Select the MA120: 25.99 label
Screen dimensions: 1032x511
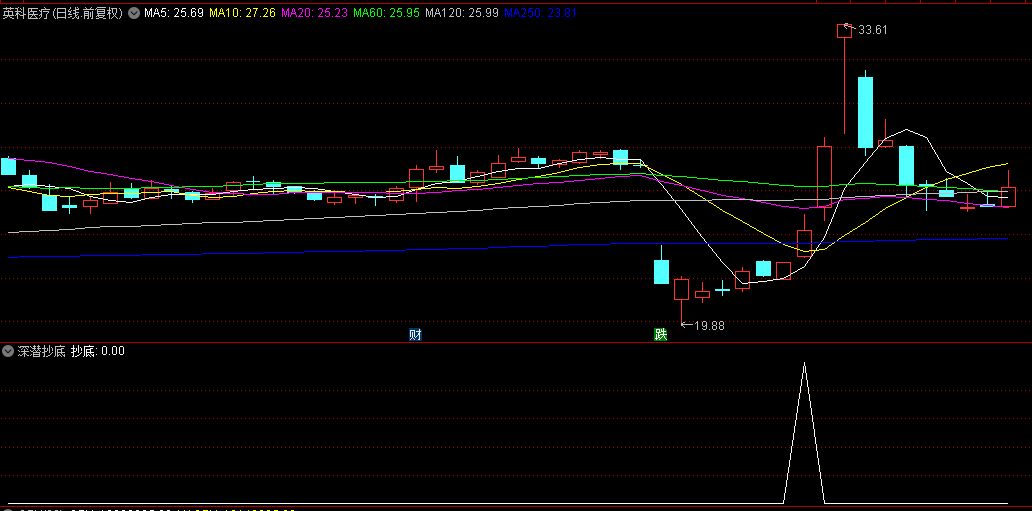click(462, 13)
